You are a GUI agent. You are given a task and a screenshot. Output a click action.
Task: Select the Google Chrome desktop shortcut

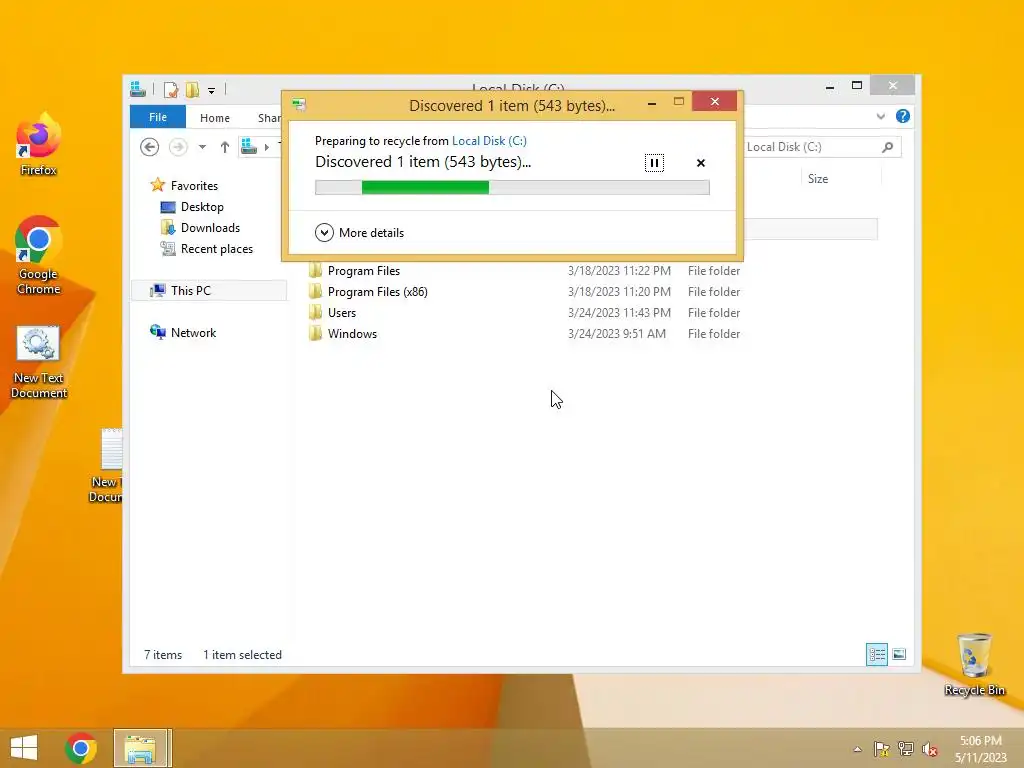point(39,255)
